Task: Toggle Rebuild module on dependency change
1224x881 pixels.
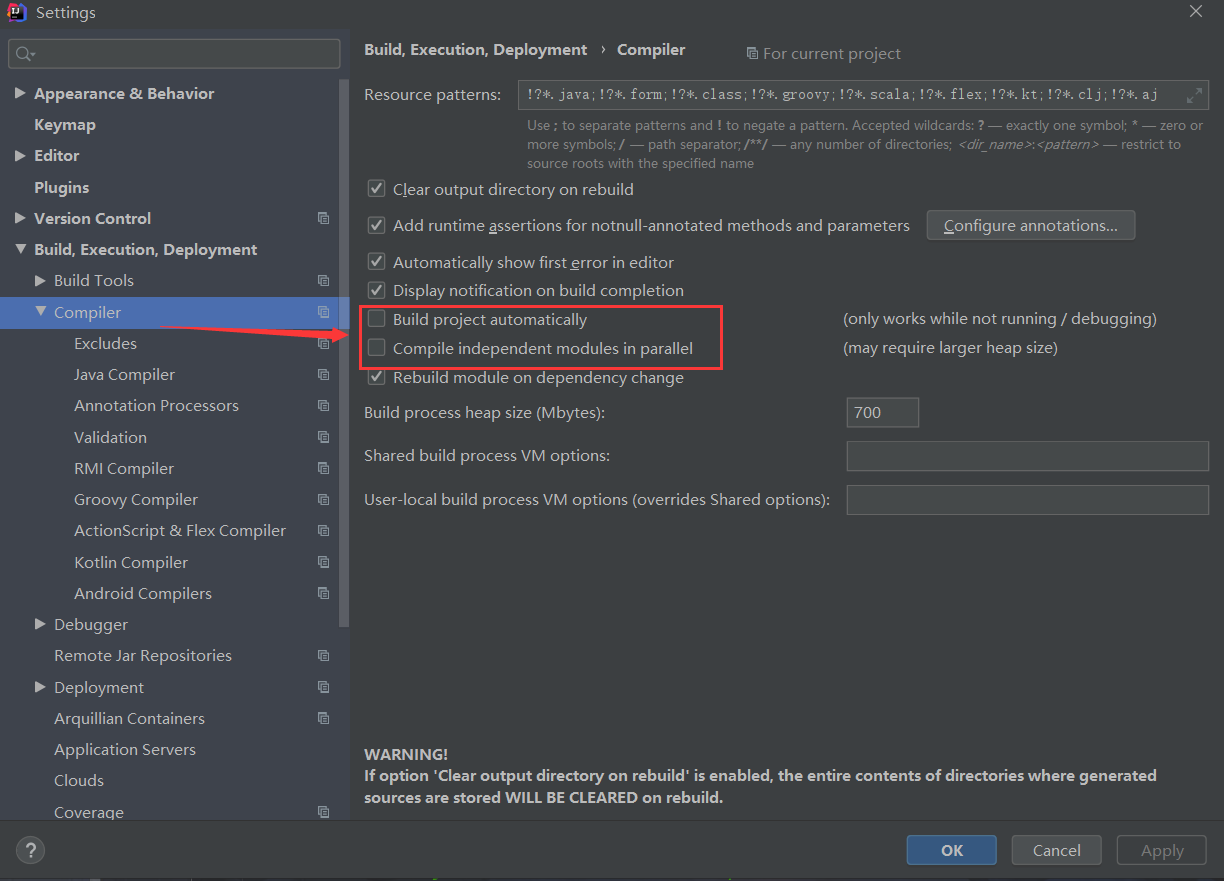Action: [x=377, y=377]
